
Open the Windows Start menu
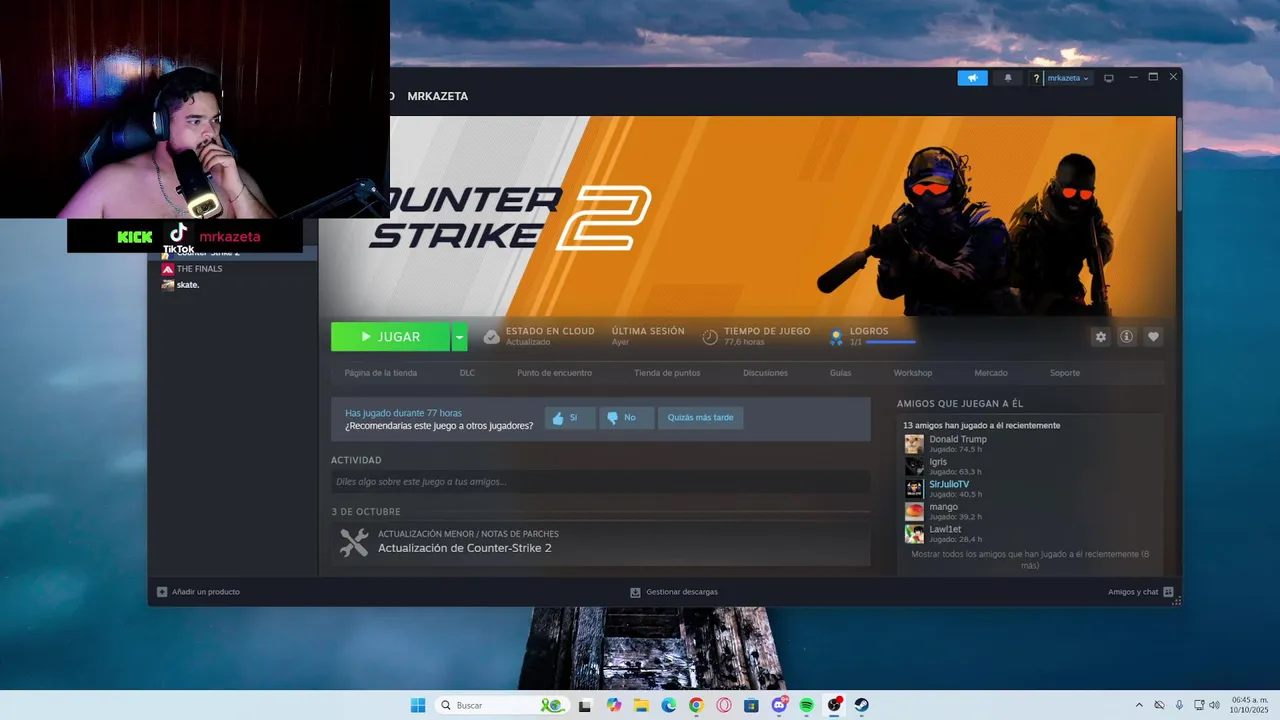(418, 705)
